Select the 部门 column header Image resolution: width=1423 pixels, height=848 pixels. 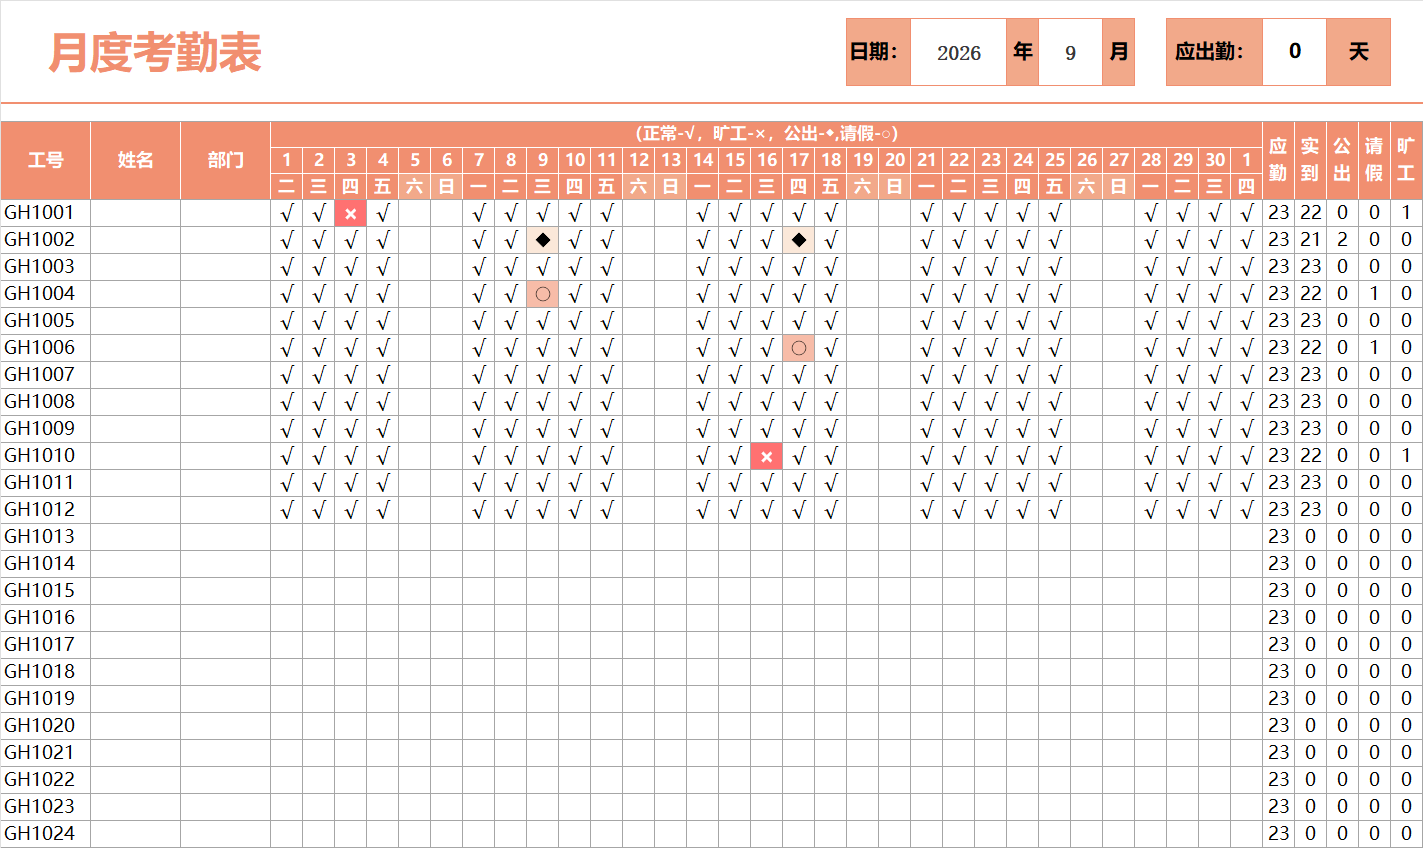click(225, 160)
